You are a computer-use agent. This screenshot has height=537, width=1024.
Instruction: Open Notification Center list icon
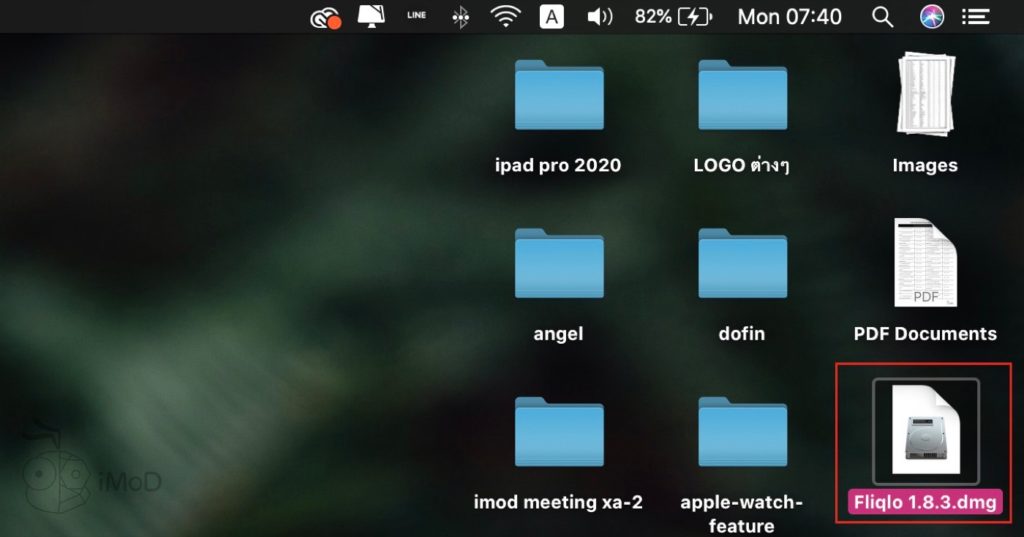975,17
